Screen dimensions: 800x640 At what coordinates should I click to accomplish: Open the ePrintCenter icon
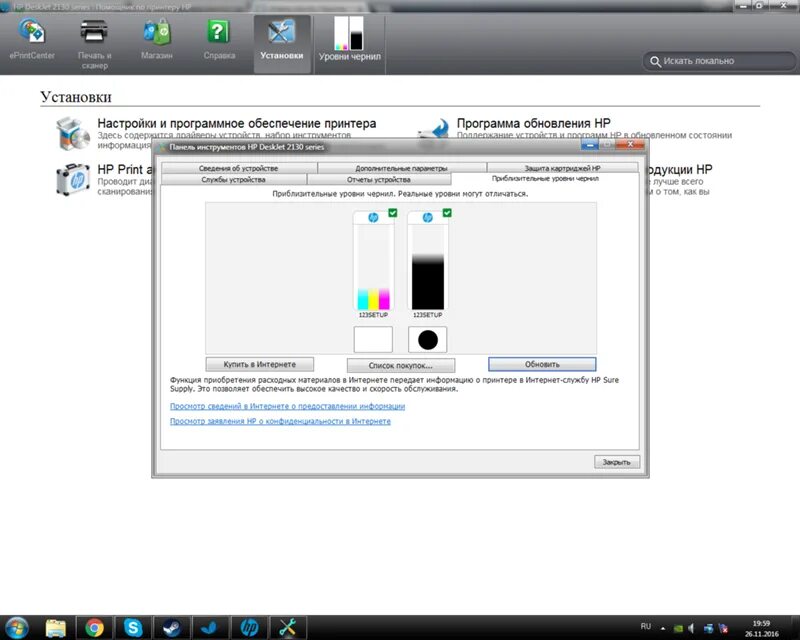pos(32,40)
